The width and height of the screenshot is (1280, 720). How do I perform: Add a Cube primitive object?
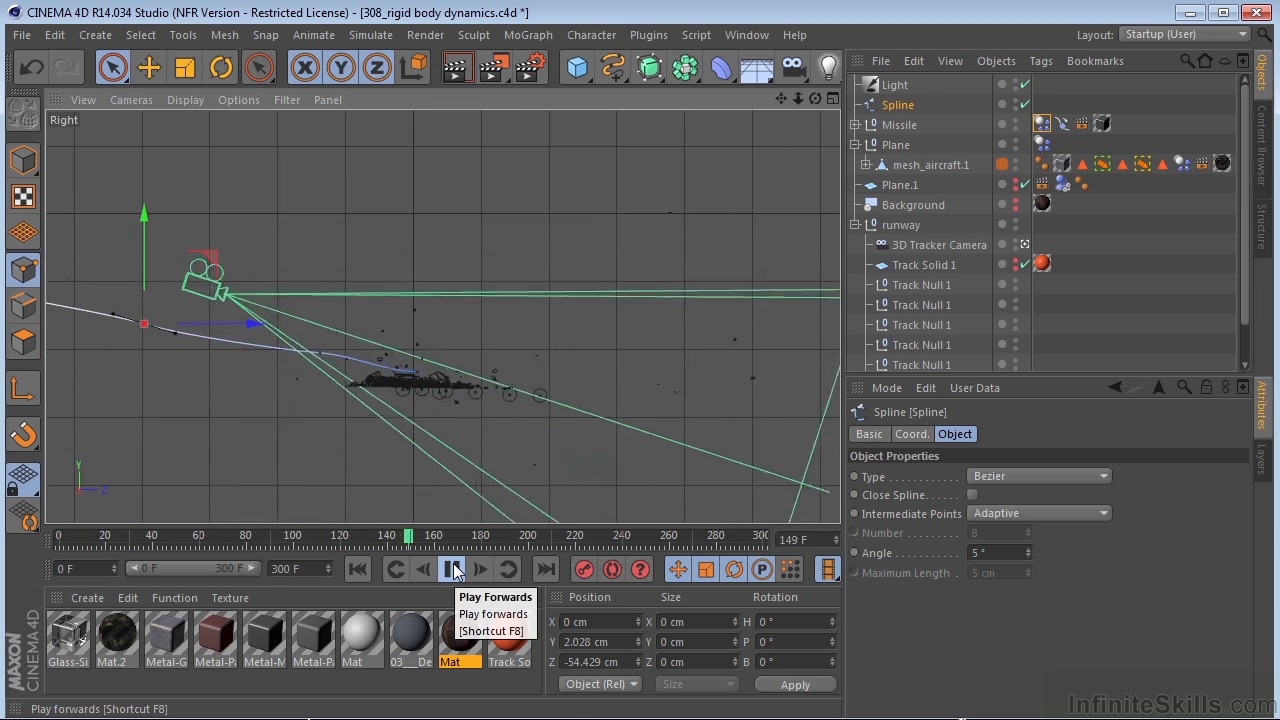click(x=578, y=67)
